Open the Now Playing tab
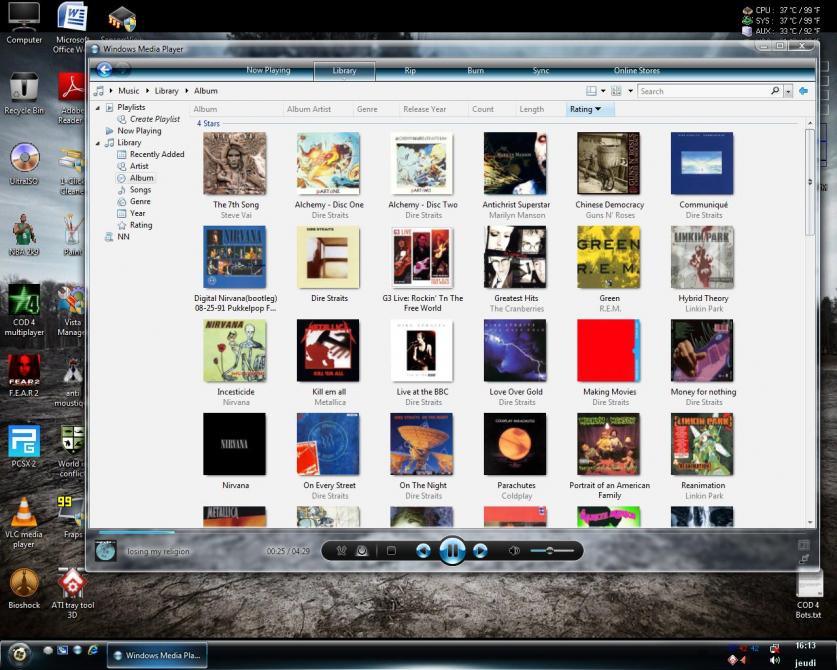This screenshot has height=670, width=837. click(268, 70)
